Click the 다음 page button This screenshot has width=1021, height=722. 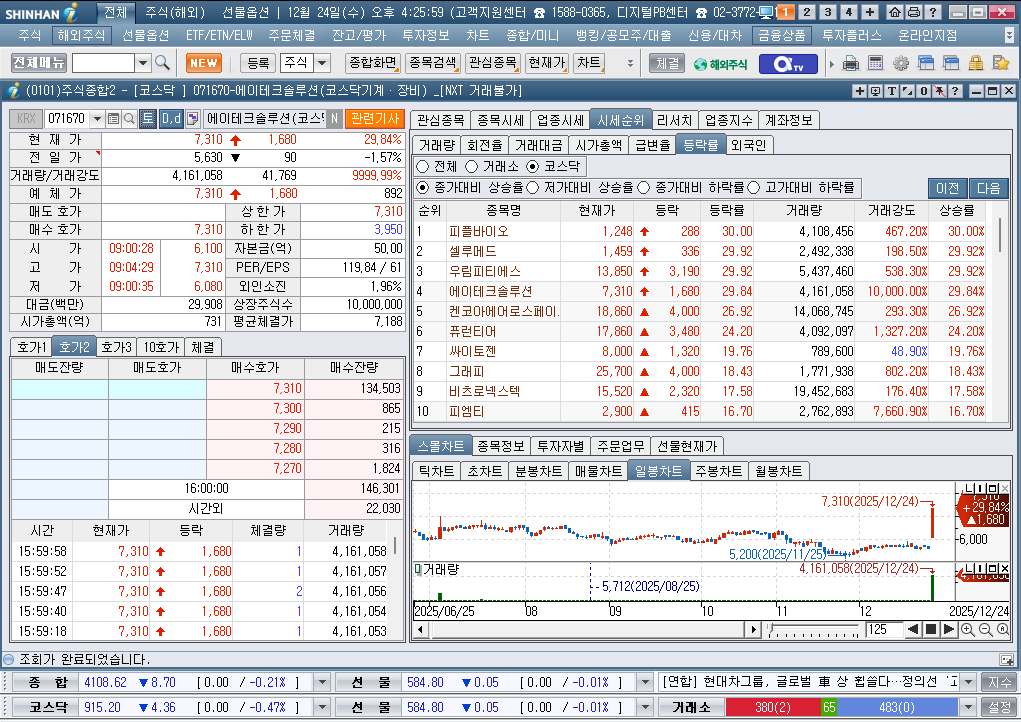[x=988, y=188]
